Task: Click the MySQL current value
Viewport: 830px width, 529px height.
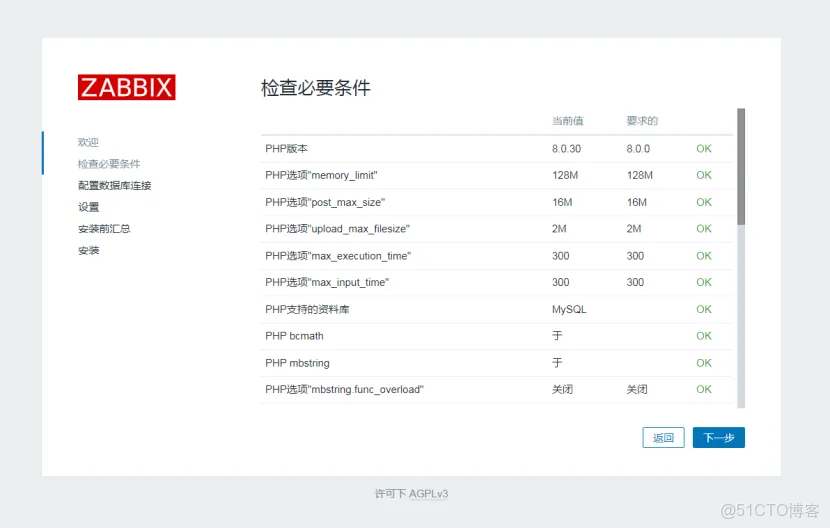Action: tap(569, 309)
